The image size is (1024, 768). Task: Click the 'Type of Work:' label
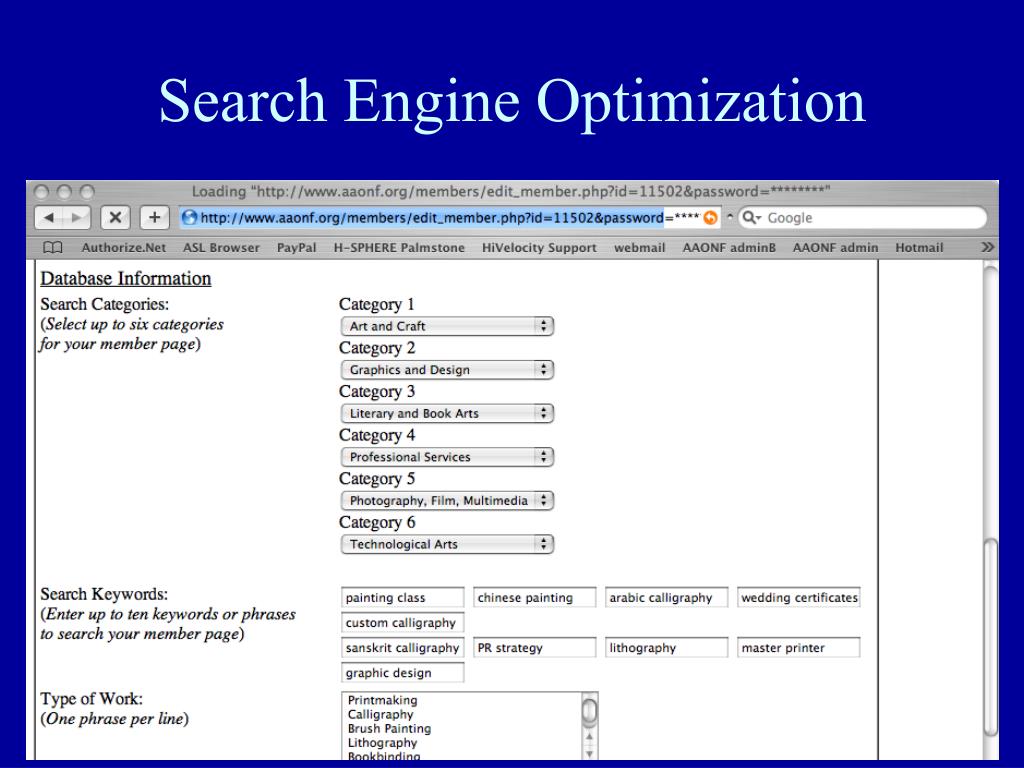pos(91,699)
